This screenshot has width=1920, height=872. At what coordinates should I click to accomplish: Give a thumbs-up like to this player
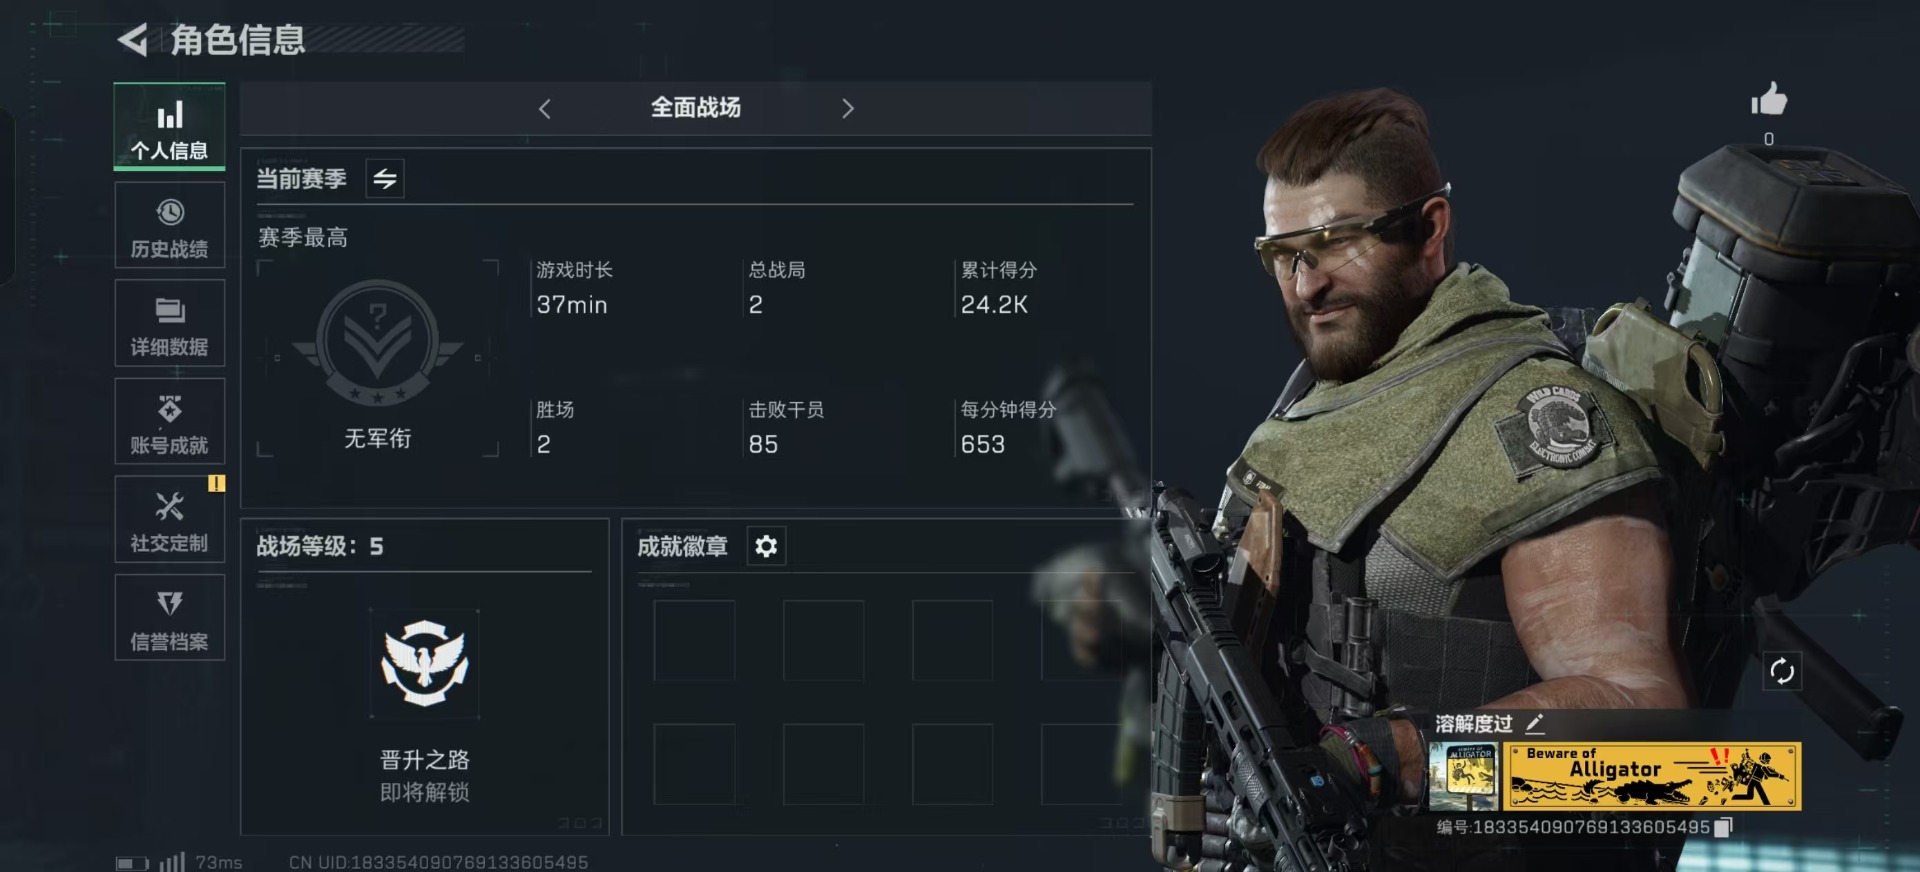pos(1768,100)
